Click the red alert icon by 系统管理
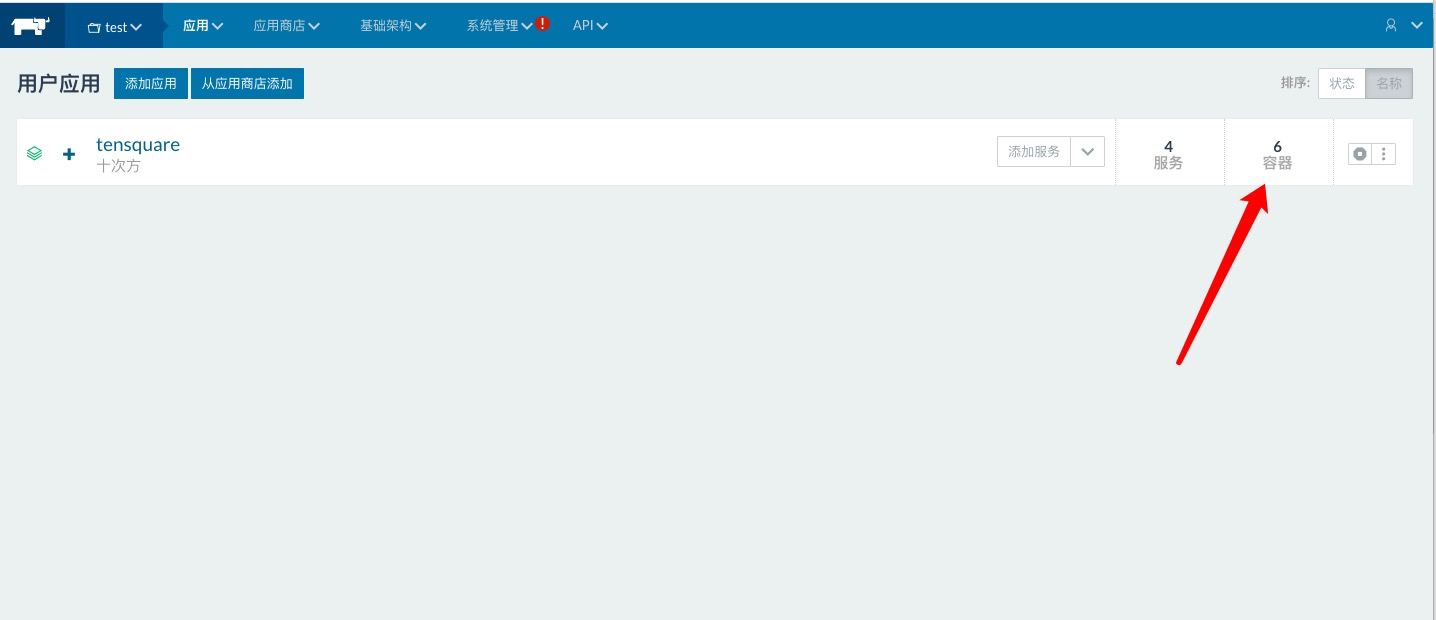 [x=542, y=23]
